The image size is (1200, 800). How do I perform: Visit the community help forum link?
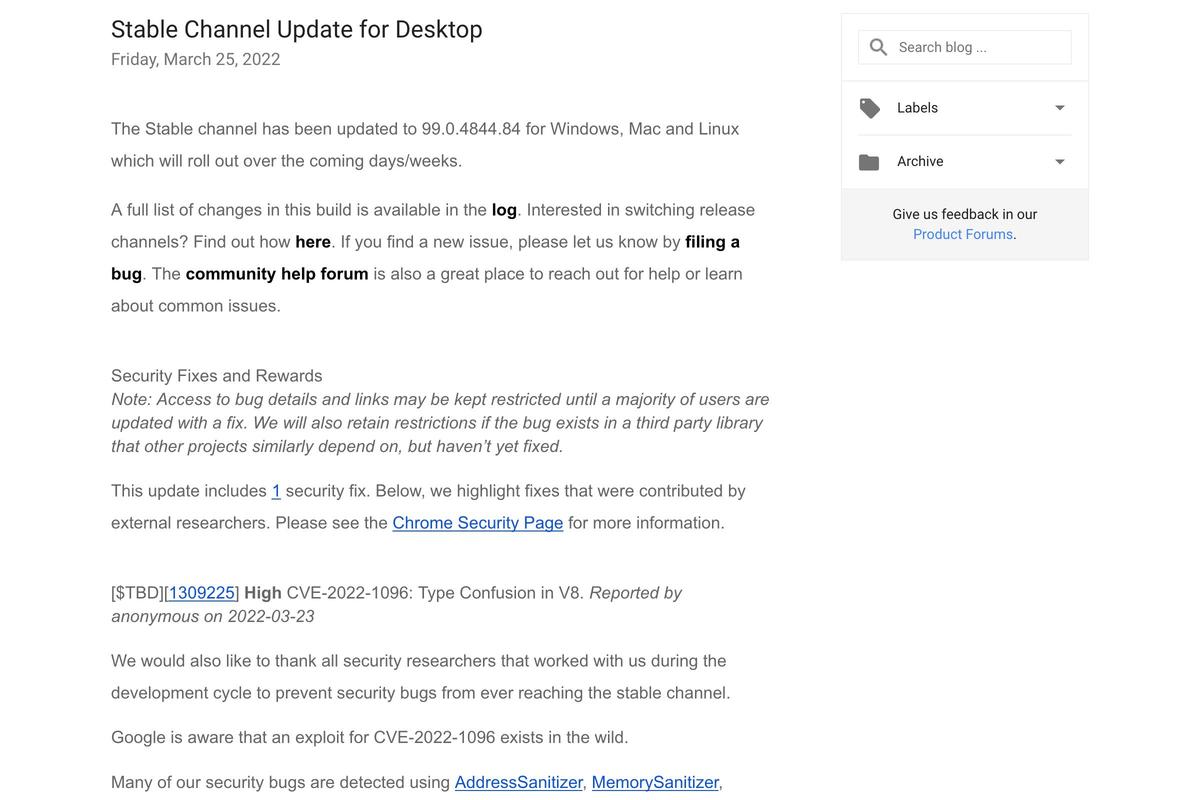tap(277, 274)
